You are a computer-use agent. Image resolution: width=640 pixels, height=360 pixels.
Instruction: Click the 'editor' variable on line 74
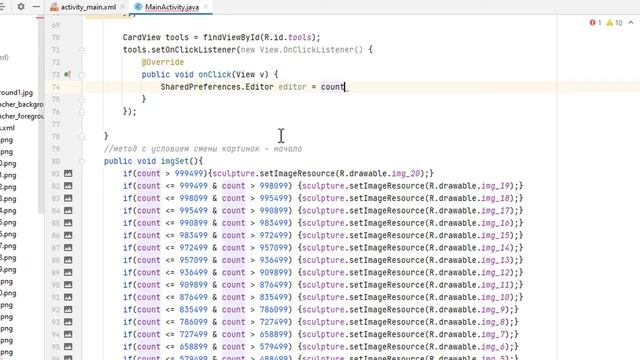292,87
